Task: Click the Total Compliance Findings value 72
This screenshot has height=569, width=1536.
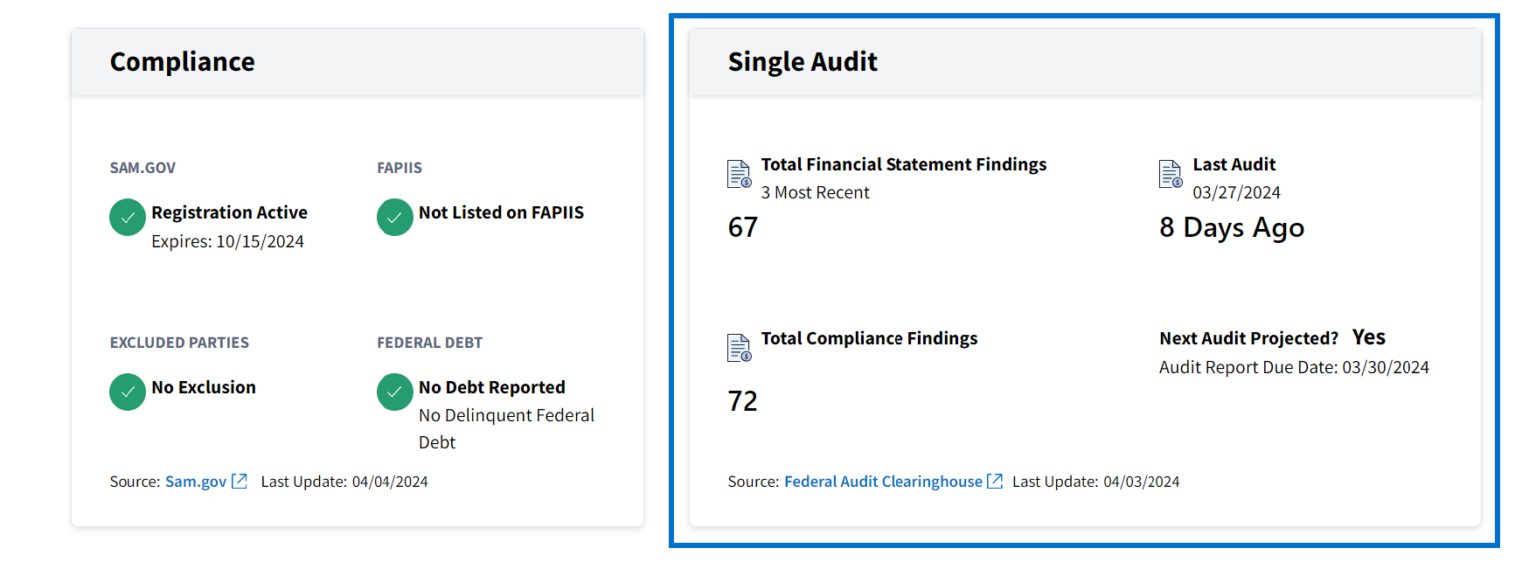Action: point(743,402)
